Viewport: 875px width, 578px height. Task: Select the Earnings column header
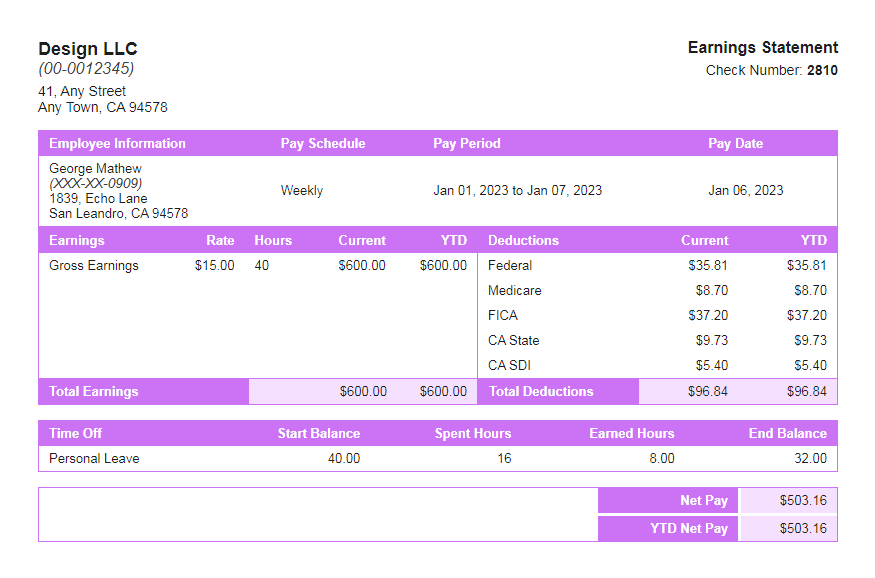73,240
